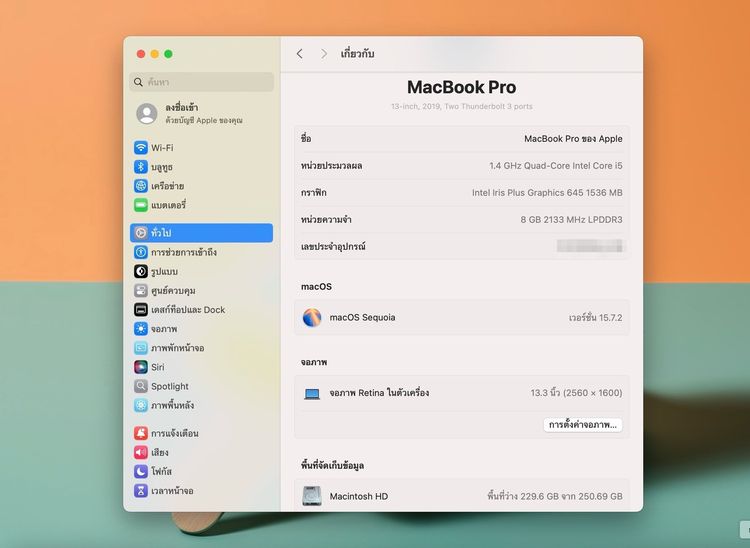Open Screen Saver (ภาพพักหน้าจอ) icon
750x548 pixels.
coord(141,348)
